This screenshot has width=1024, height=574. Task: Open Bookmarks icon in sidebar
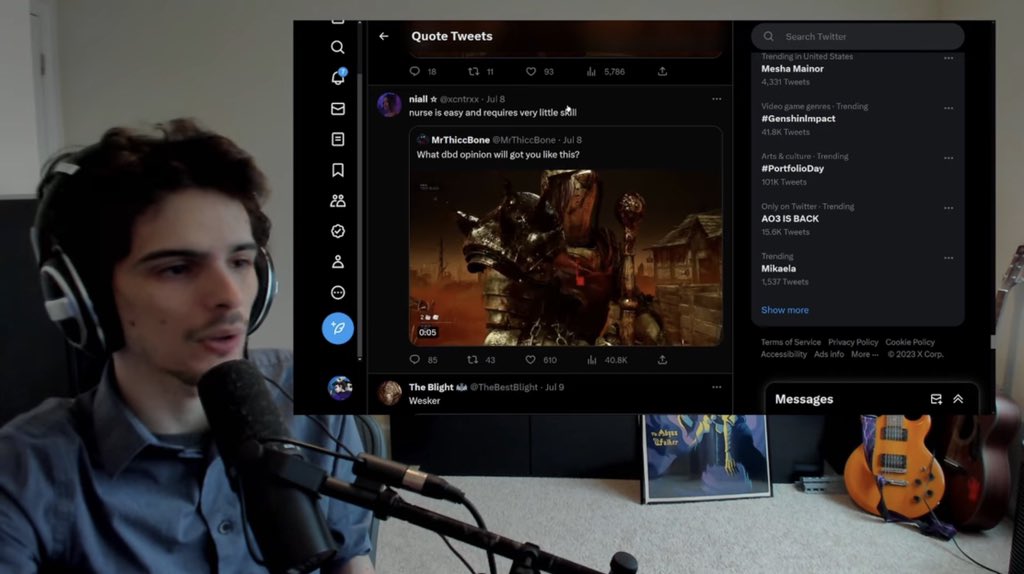point(338,170)
